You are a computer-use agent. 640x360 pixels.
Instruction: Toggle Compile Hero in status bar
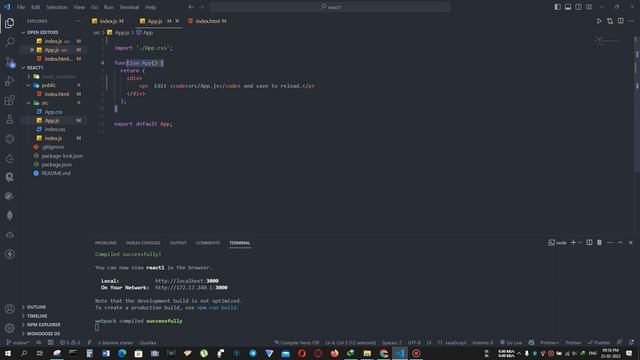297,342
